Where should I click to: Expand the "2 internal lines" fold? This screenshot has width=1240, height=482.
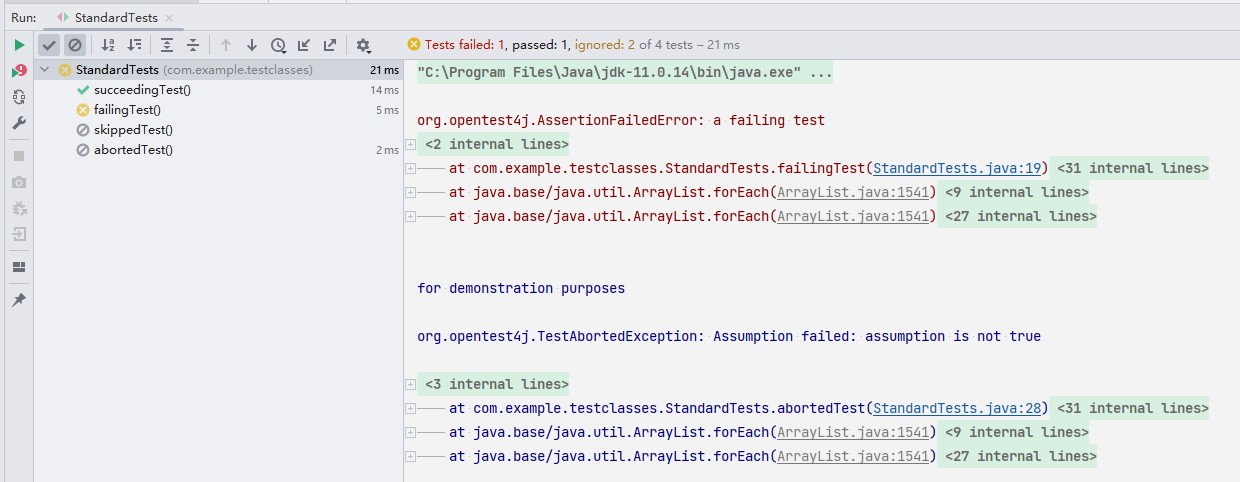[x=410, y=144]
